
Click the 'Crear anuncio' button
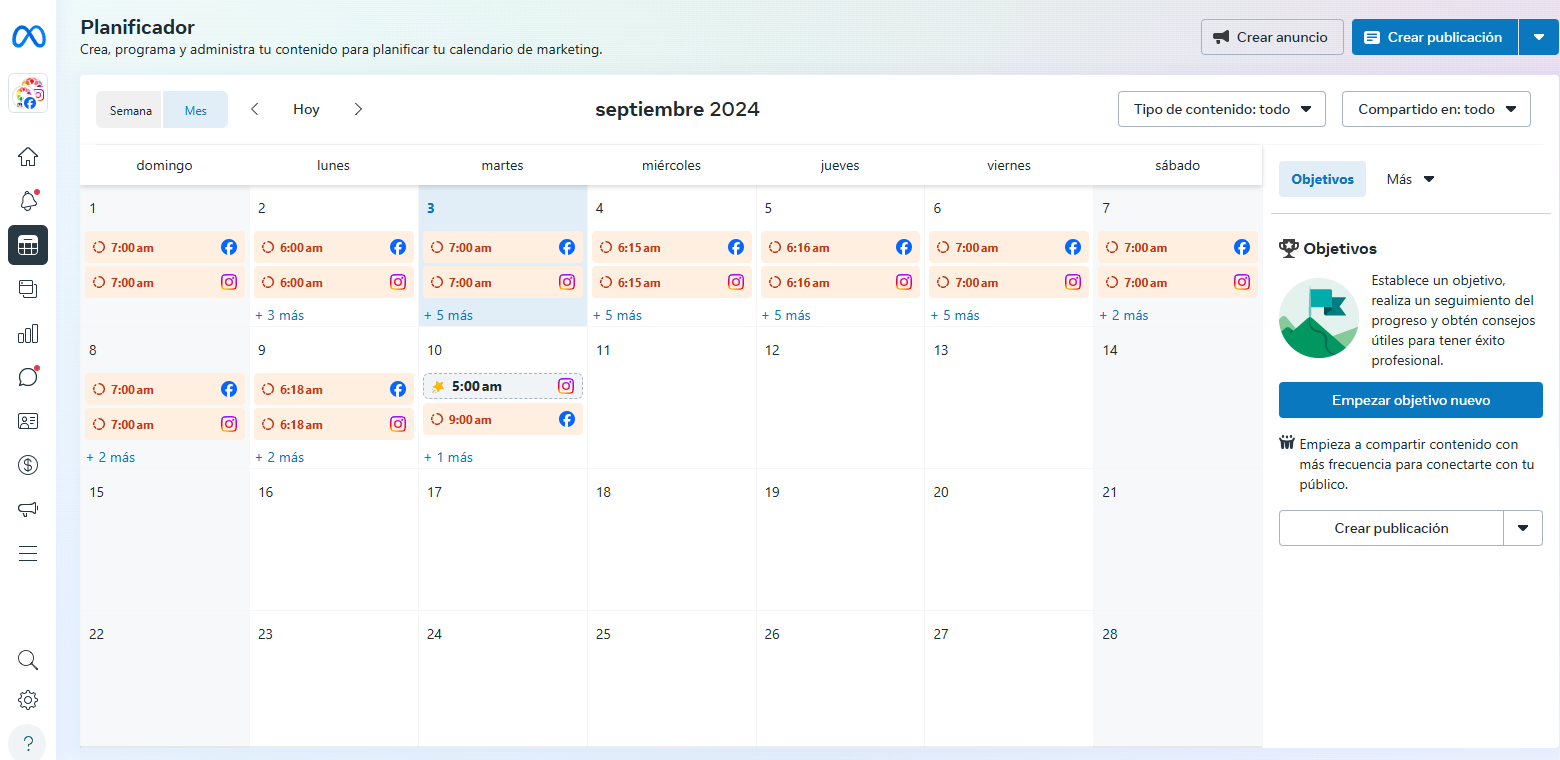click(x=1272, y=37)
